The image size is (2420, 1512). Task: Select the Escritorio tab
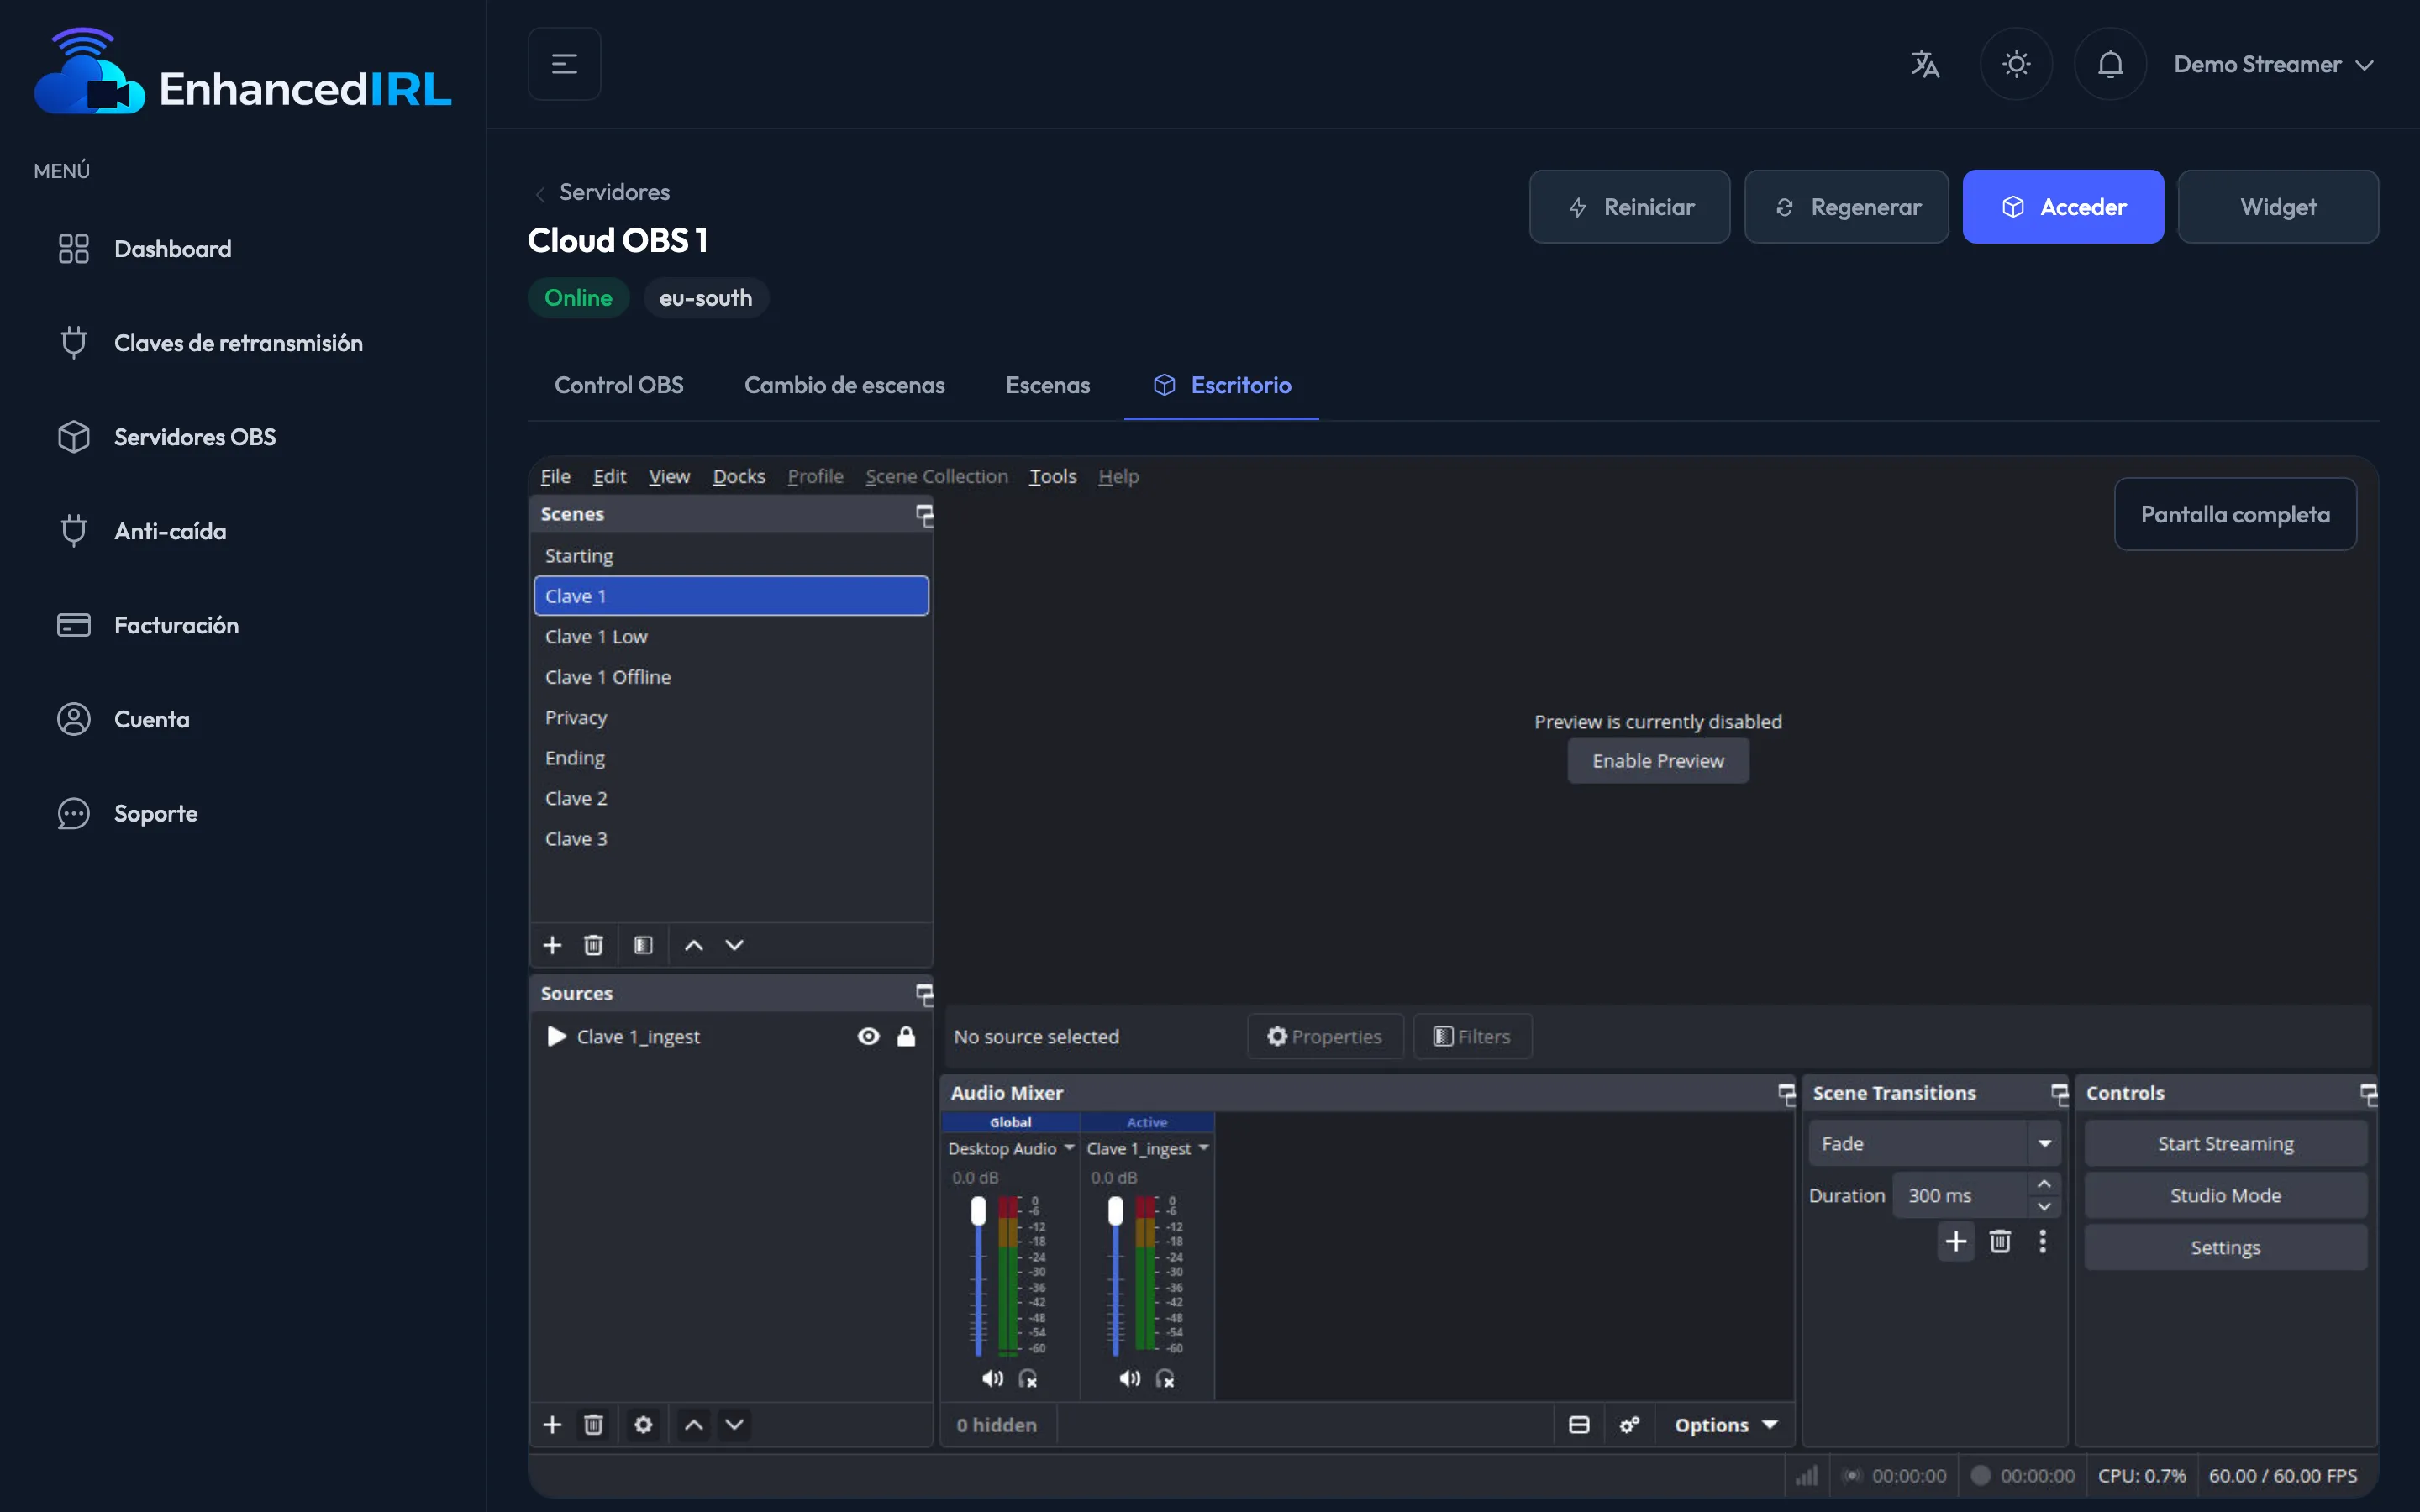1221,385
